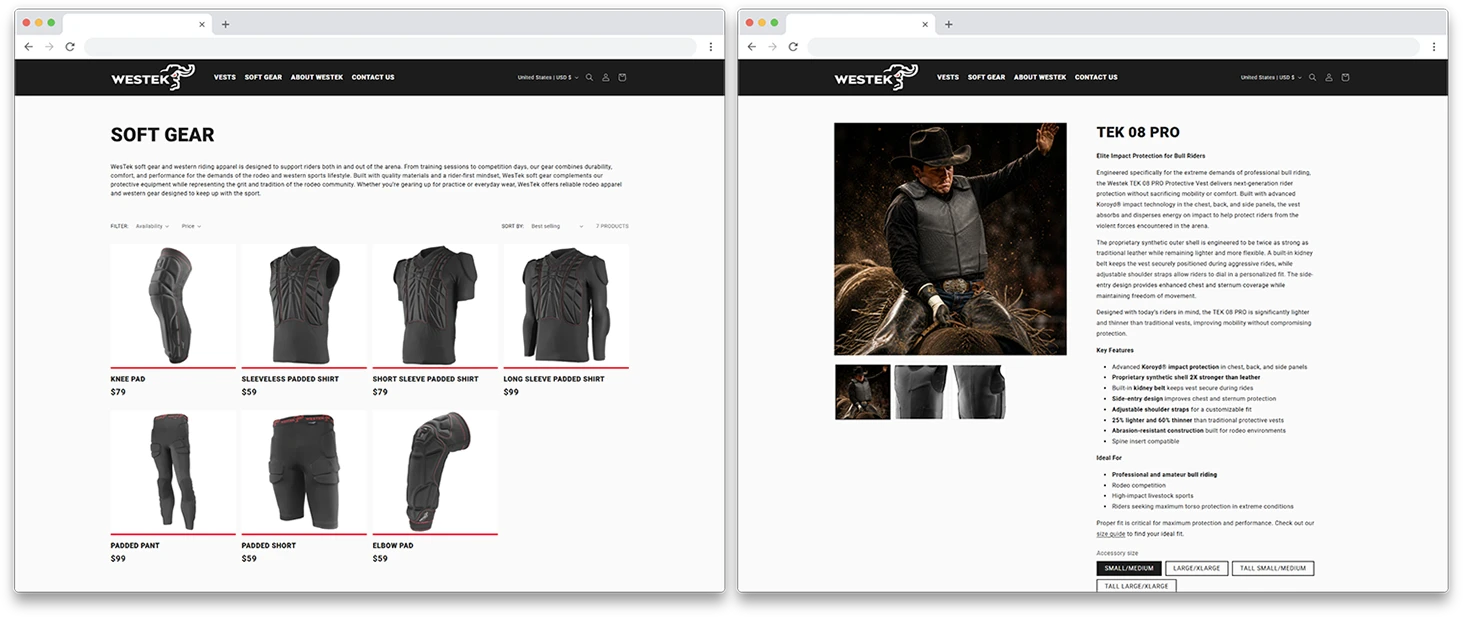Close the tab in left browser window
Screen dimensions: 1463x617
coord(201,24)
